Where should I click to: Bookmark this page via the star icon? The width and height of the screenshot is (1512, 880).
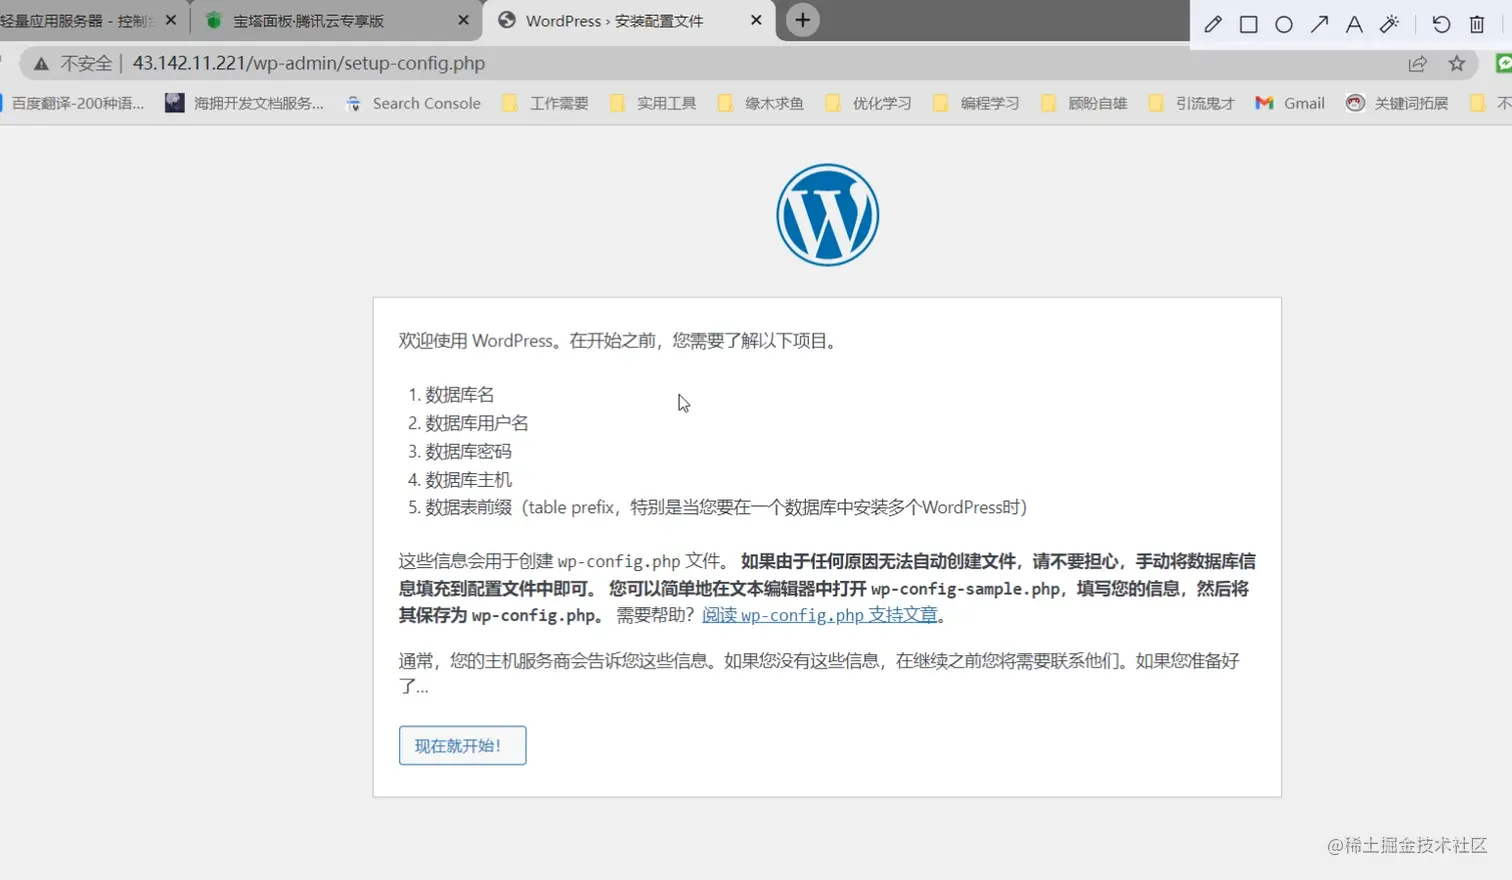click(1458, 62)
